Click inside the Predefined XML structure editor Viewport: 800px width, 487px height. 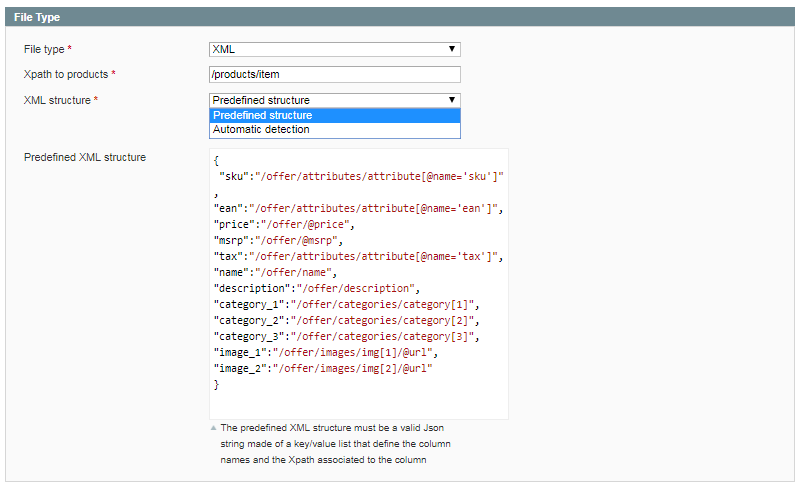click(x=359, y=284)
